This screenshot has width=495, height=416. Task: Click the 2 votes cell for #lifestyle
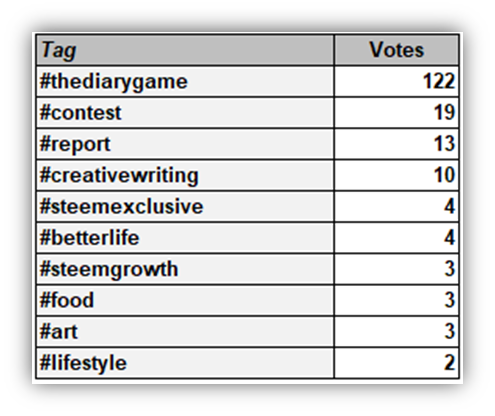tap(397, 363)
